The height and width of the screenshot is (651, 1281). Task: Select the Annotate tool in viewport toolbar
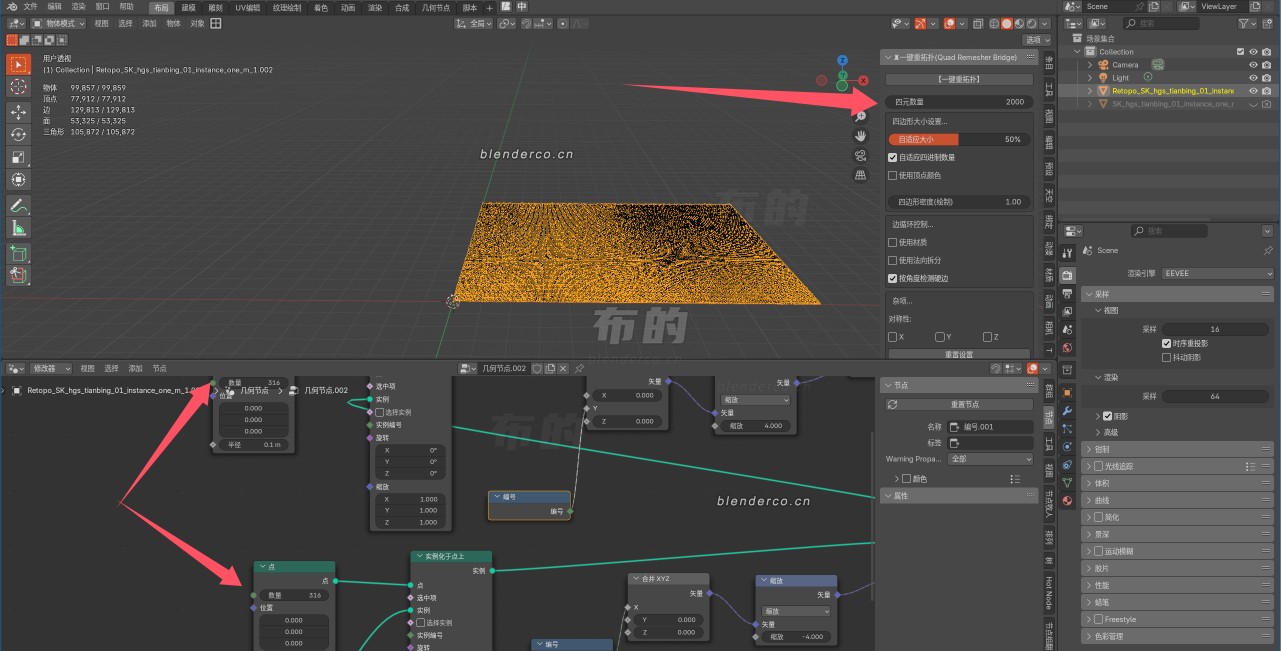(19, 205)
